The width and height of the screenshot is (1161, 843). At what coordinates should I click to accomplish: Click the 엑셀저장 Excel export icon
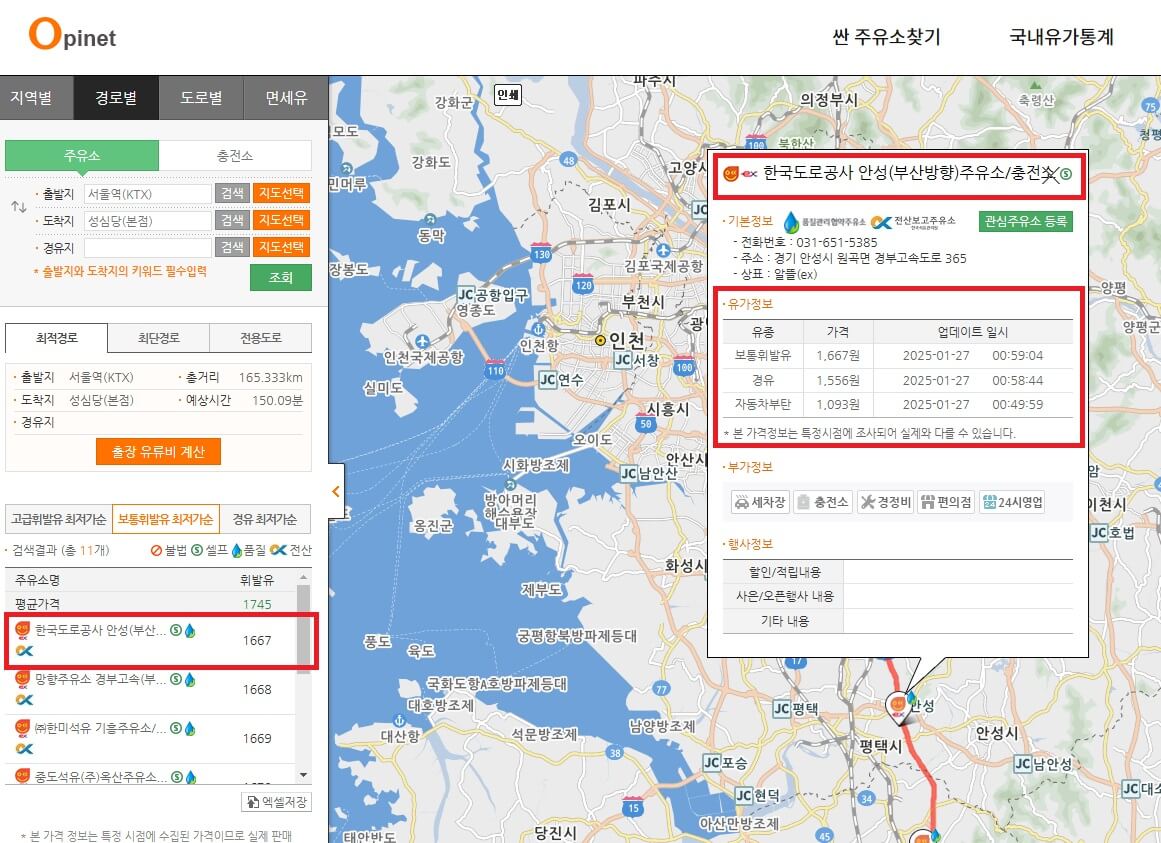click(x=276, y=801)
